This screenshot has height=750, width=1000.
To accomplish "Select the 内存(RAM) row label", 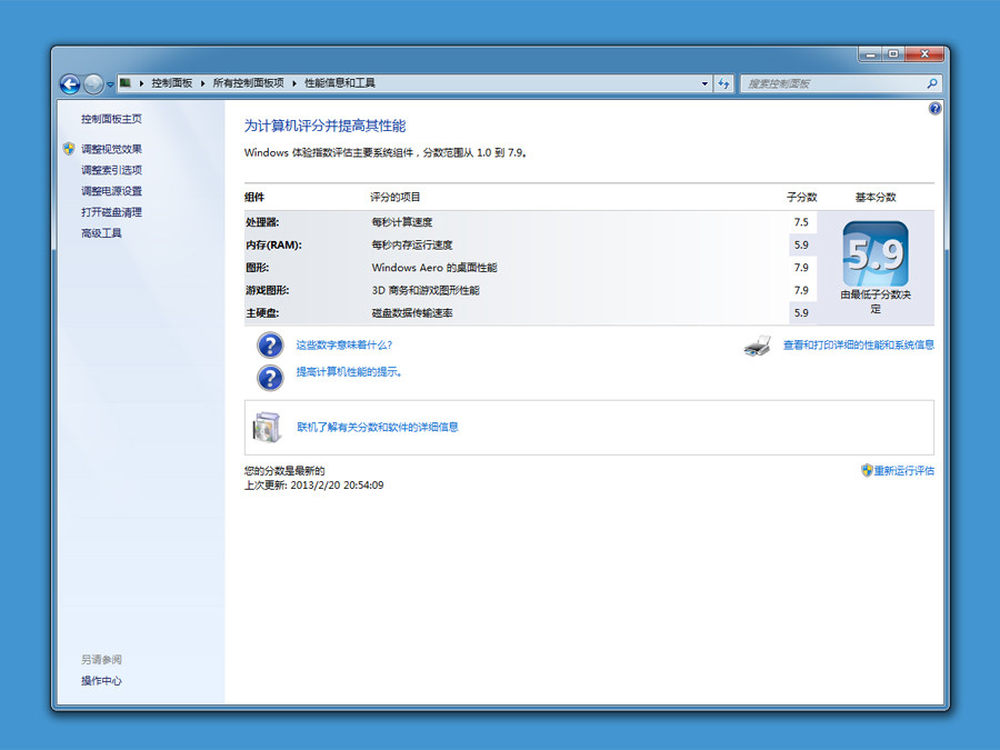I will (x=274, y=245).
